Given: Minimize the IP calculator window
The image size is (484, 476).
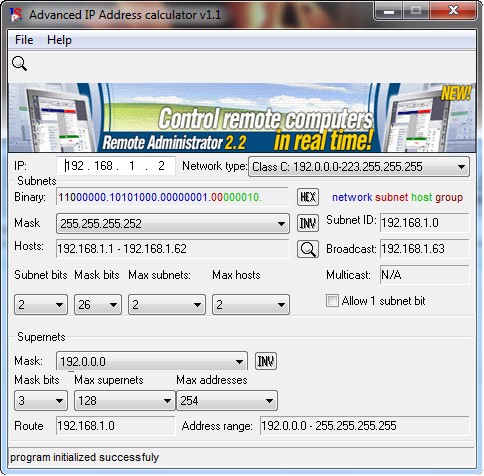Looking at the screenshot, I should point(389,11).
